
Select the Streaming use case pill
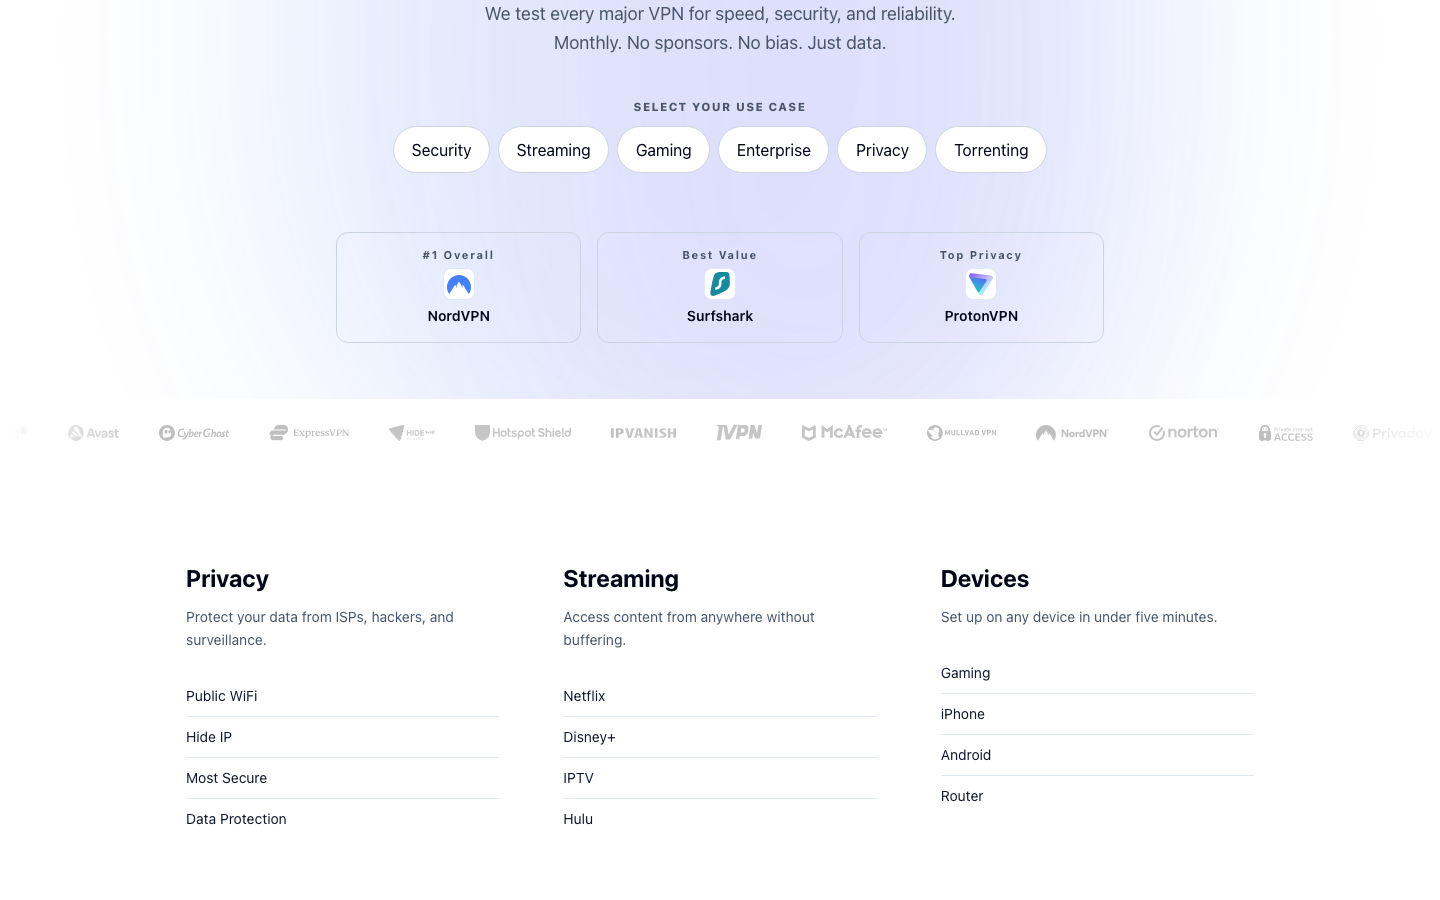click(553, 150)
